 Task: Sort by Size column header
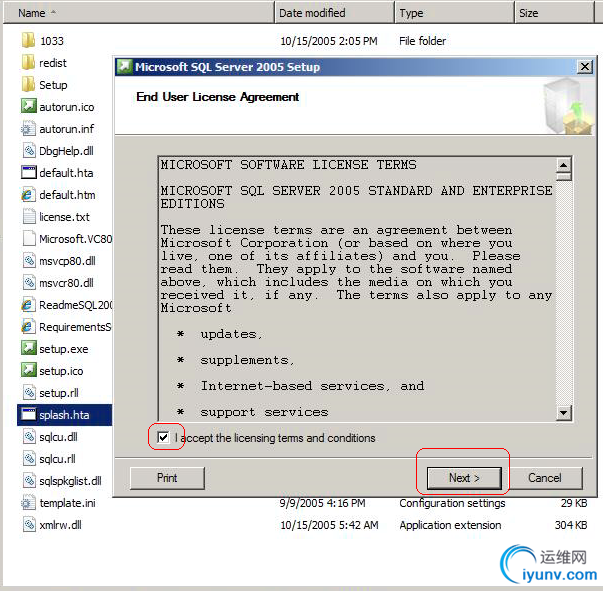554,13
